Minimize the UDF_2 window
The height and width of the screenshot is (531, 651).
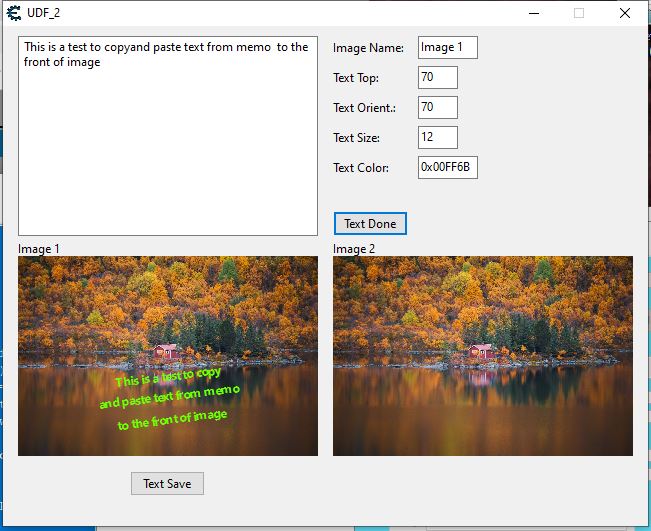533,13
